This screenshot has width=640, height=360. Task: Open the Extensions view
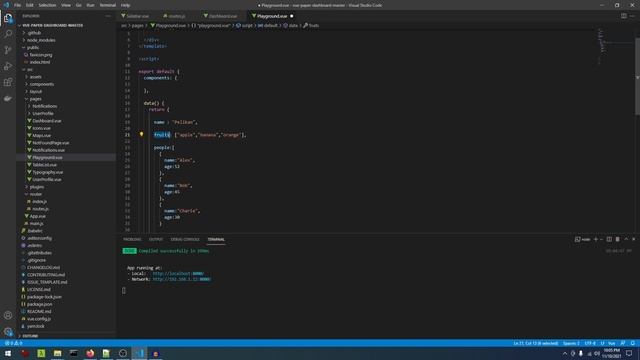(8, 82)
